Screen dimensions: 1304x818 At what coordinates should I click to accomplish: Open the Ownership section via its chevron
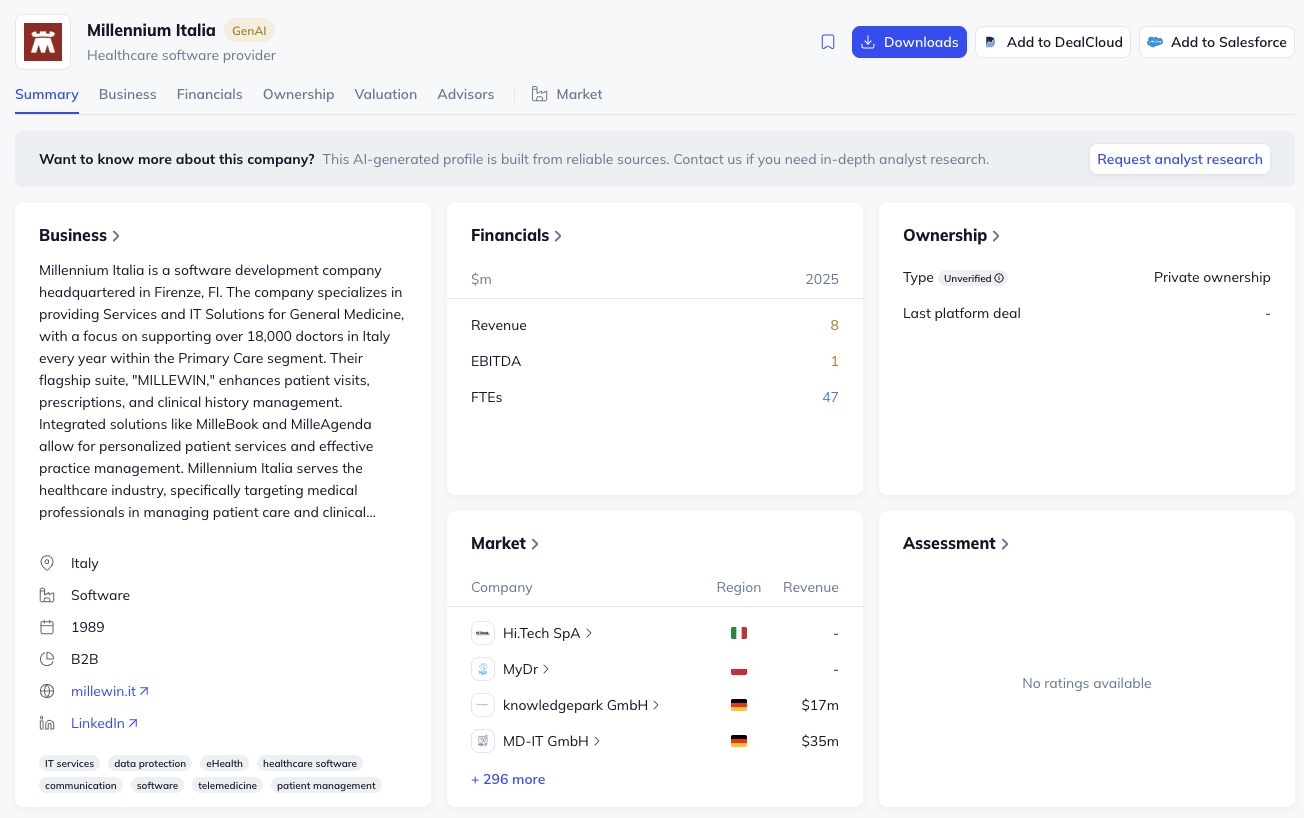[996, 236]
